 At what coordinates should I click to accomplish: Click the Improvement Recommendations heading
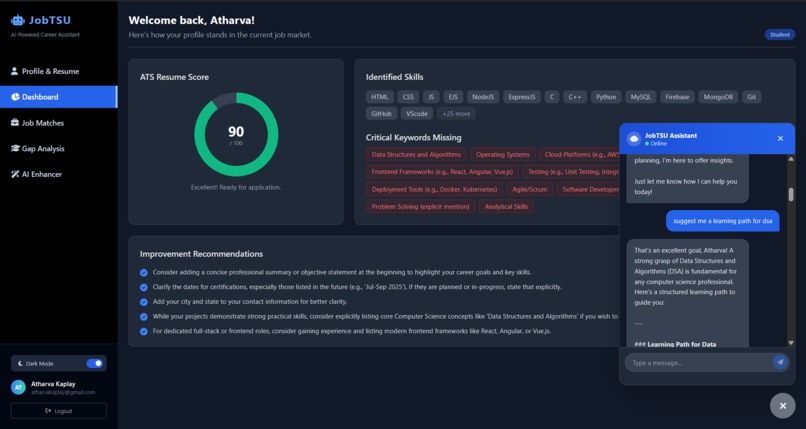tap(201, 254)
